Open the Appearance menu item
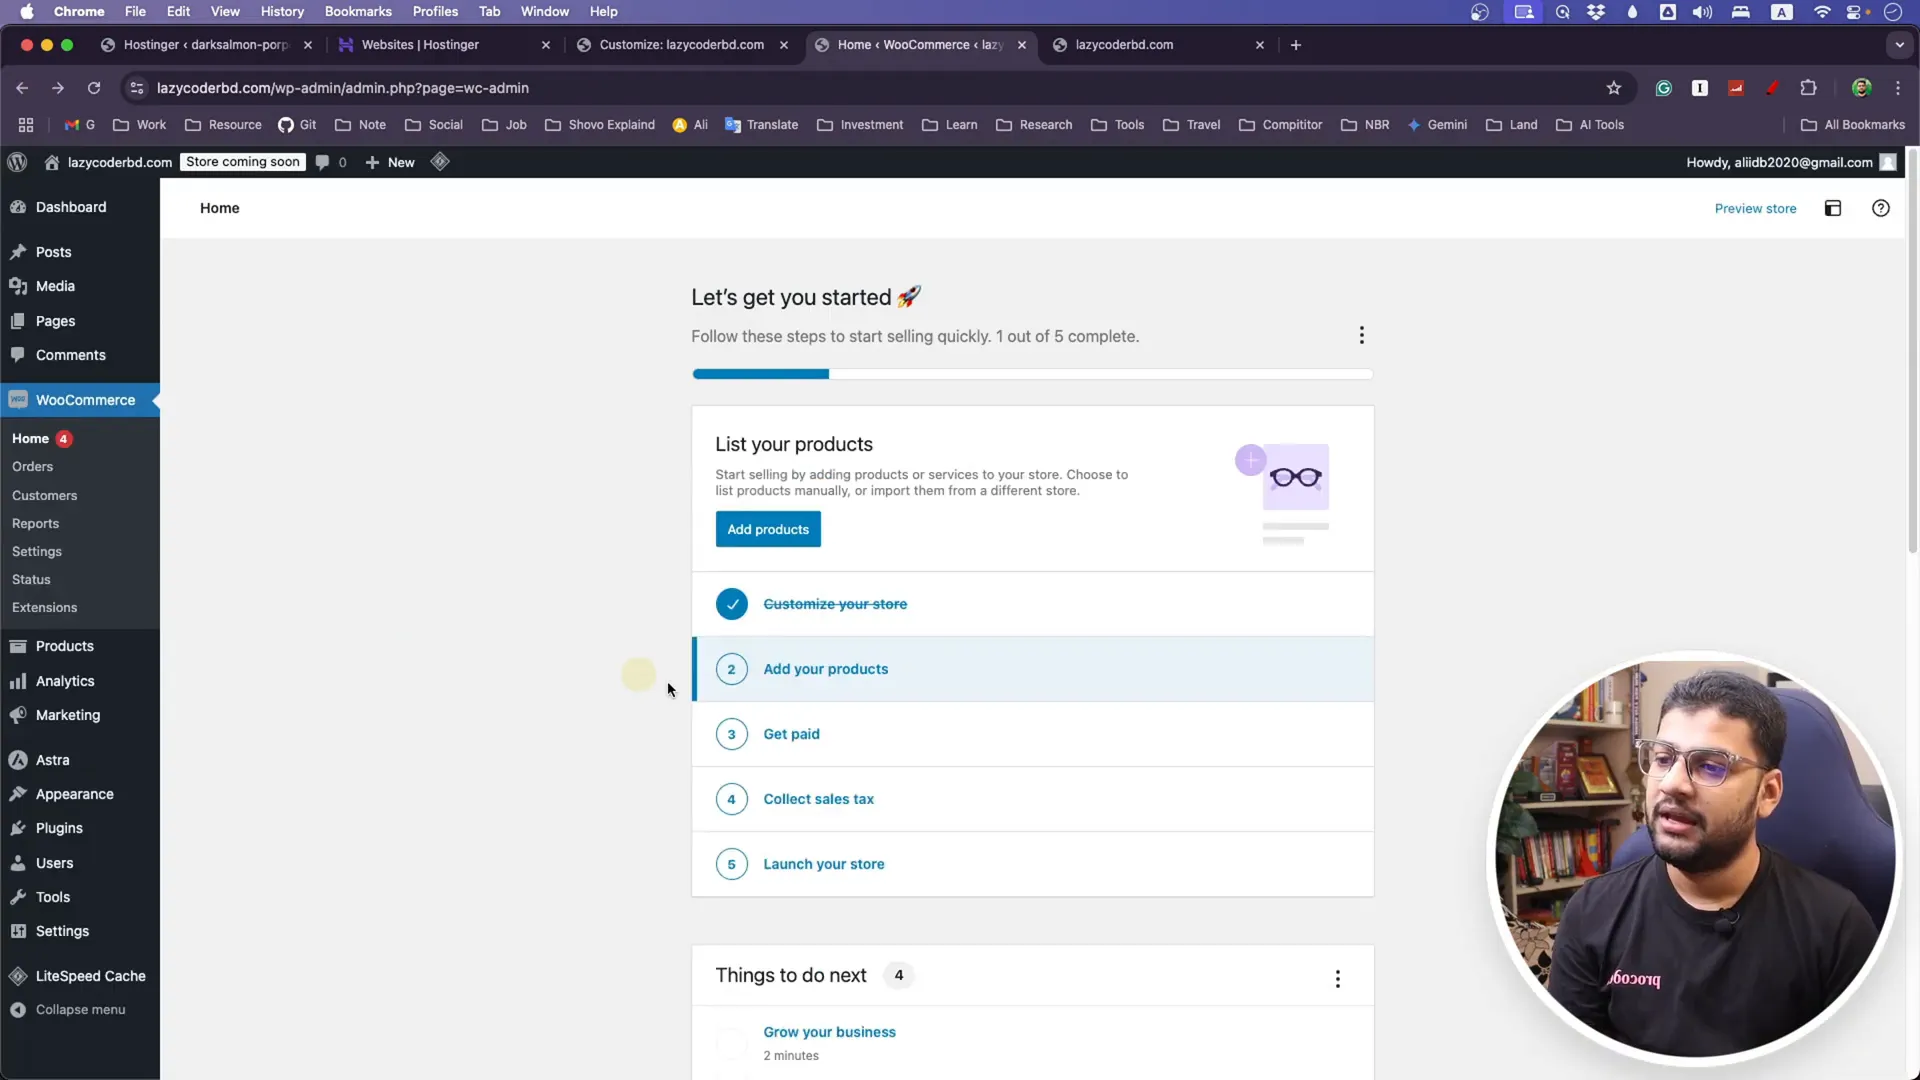 [74, 793]
